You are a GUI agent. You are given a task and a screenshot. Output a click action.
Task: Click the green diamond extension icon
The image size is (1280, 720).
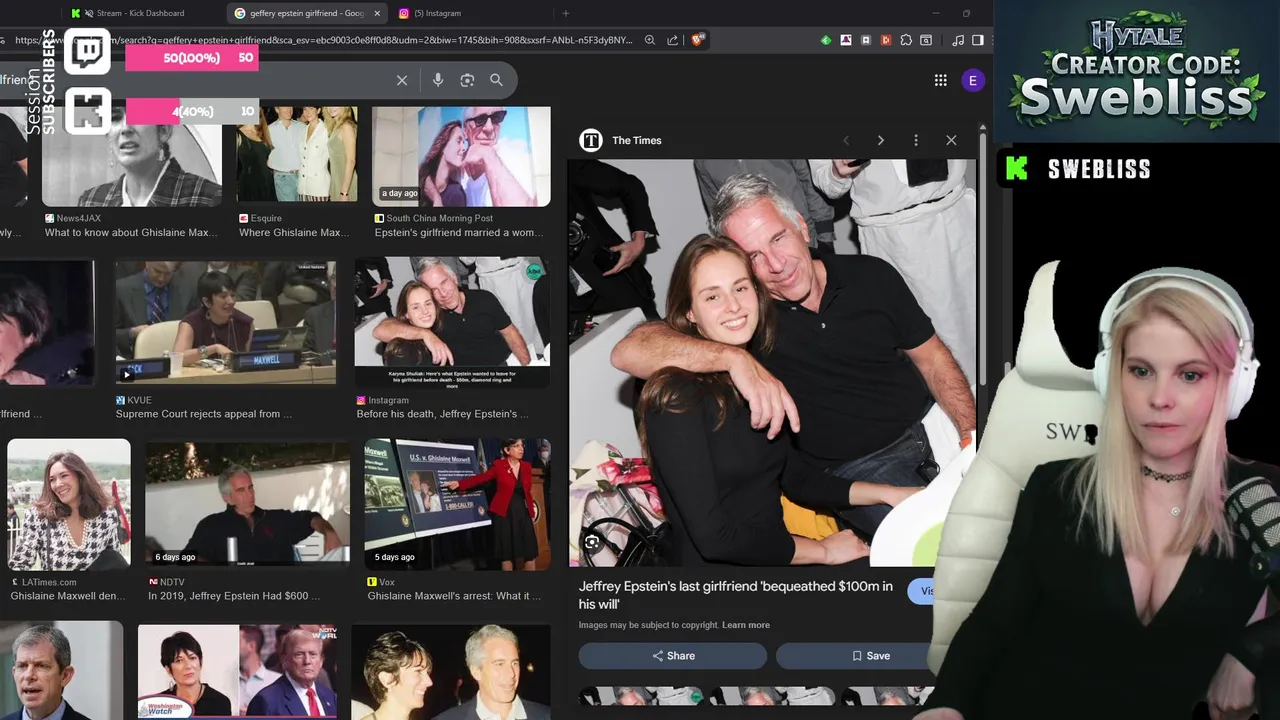point(826,40)
